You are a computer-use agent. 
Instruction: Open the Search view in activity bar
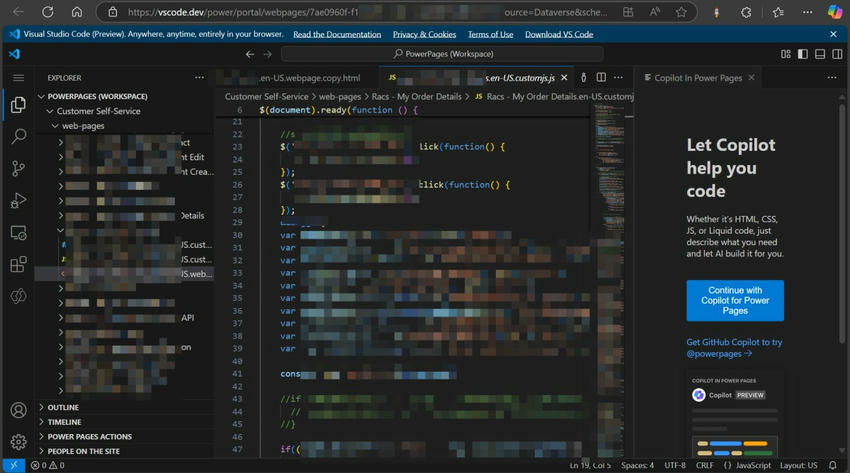(x=18, y=136)
